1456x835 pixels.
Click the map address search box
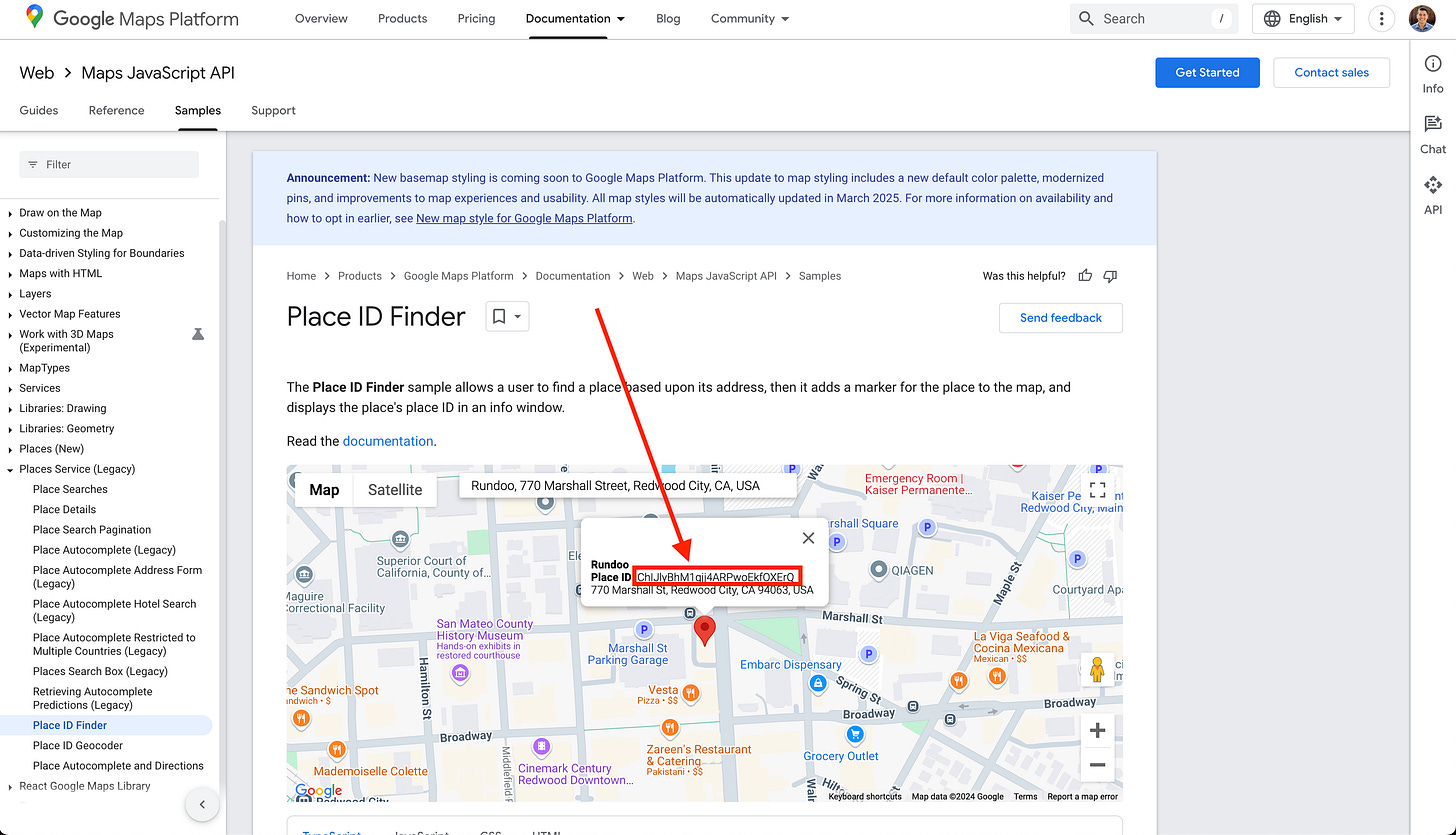point(627,486)
